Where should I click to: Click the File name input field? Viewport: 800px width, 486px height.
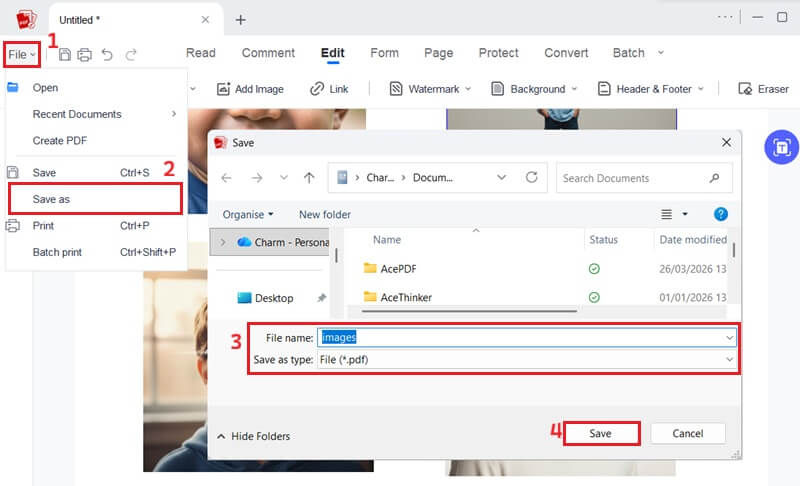click(x=527, y=338)
